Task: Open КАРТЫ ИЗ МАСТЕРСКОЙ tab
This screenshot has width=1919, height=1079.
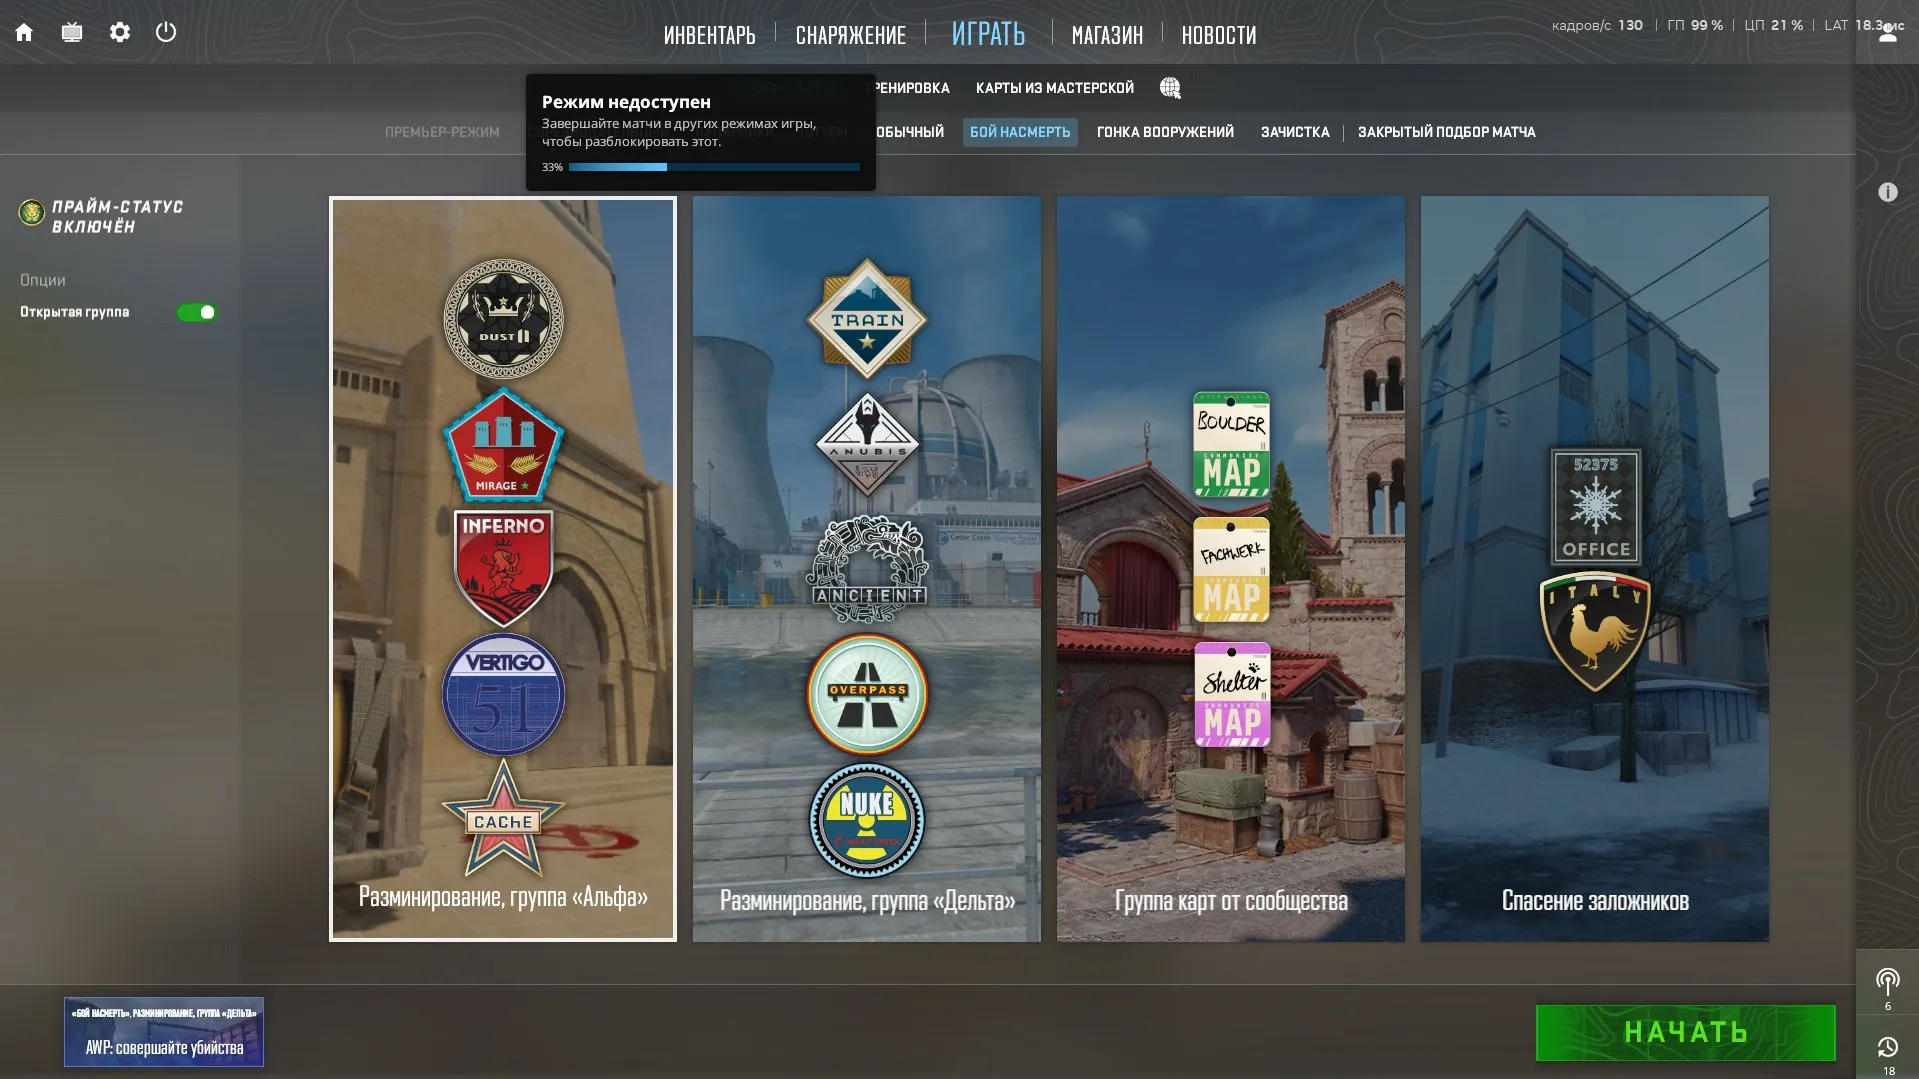Action: click(x=1055, y=88)
